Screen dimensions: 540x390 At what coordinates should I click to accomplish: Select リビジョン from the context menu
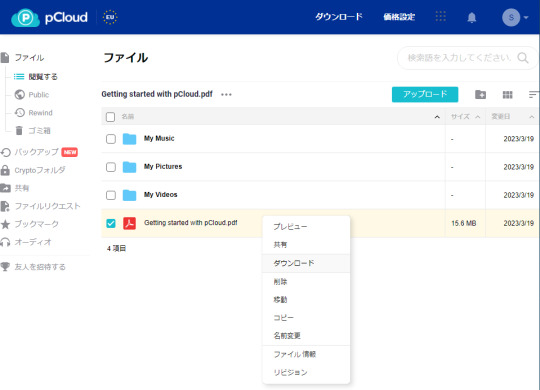306,372
